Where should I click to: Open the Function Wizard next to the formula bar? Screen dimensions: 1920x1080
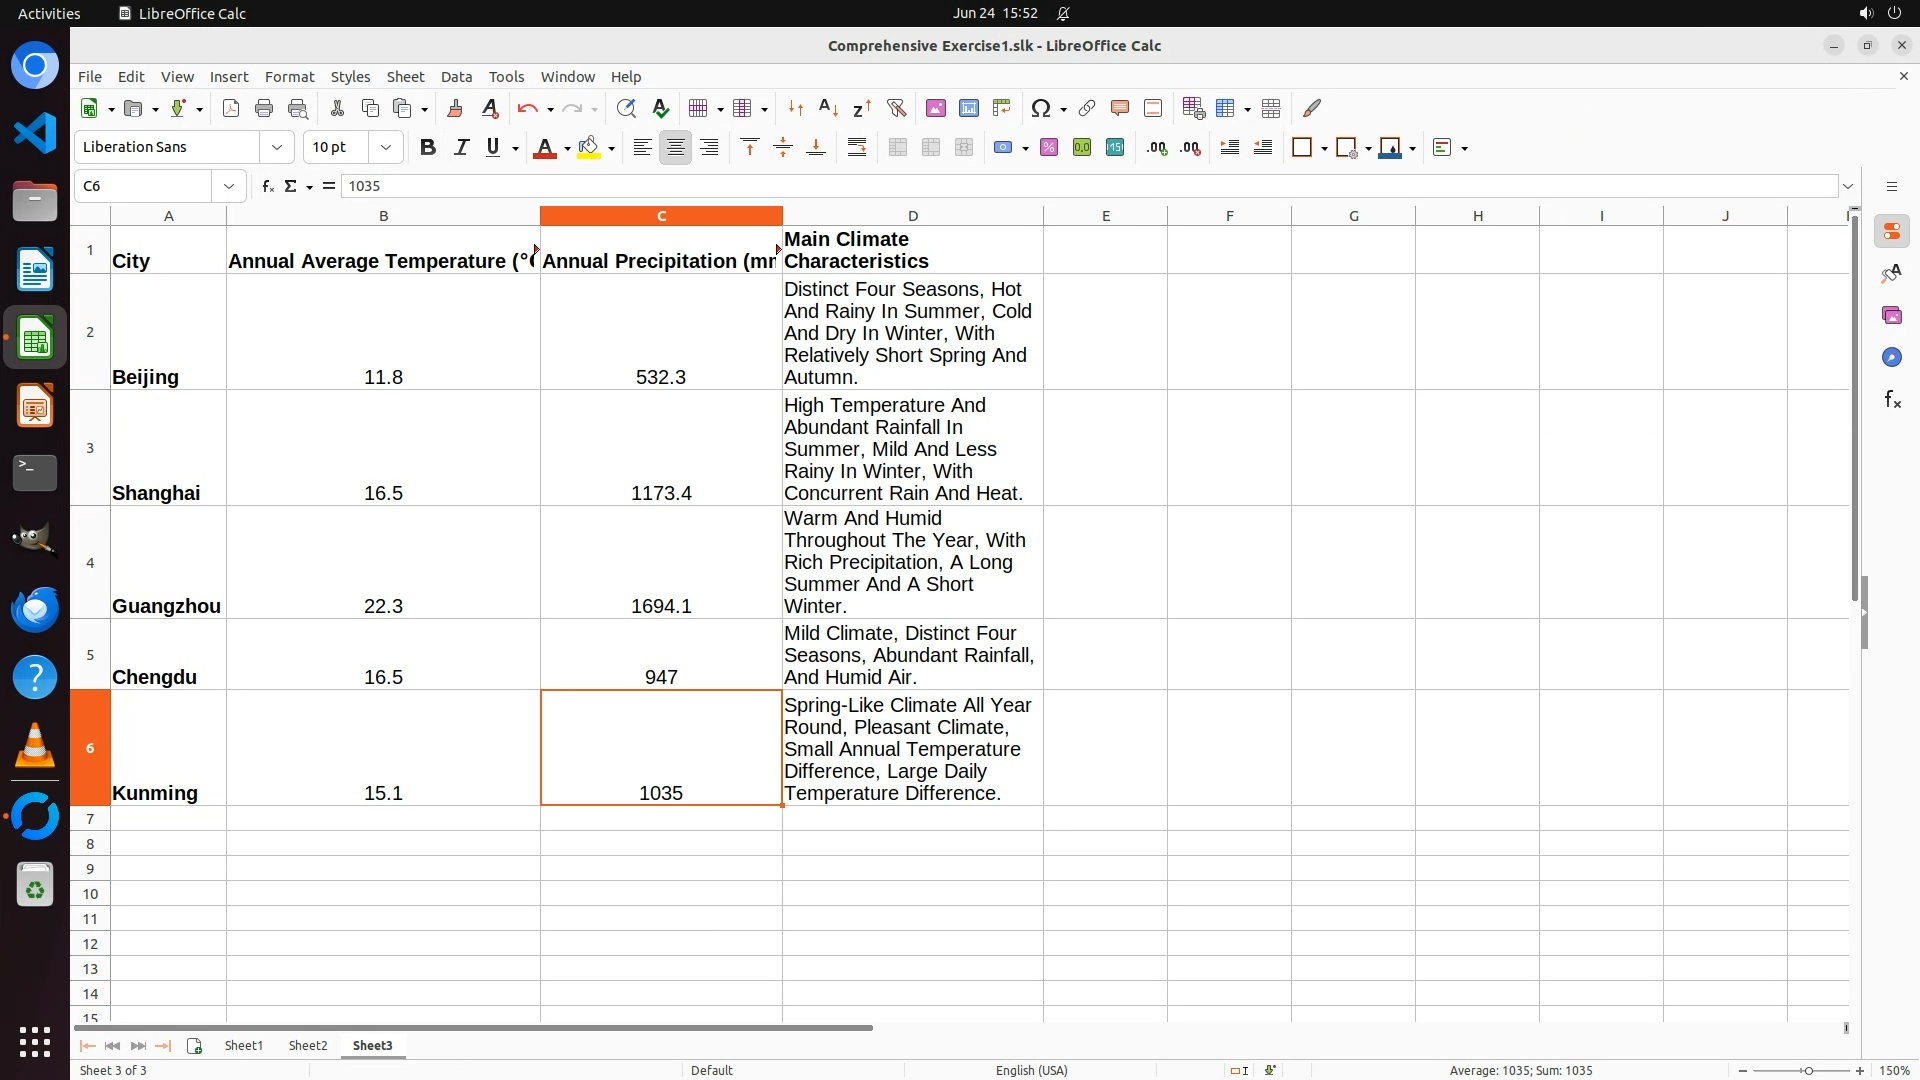pyautogui.click(x=268, y=186)
